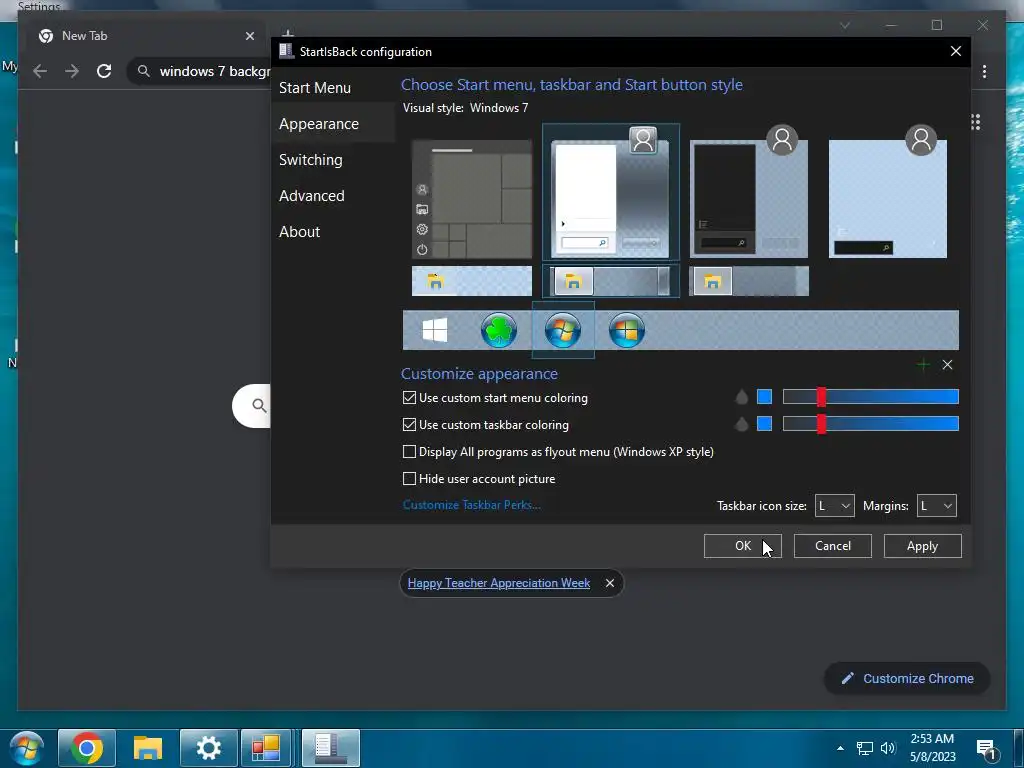The height and width of the screenshot is (768, 1024).
Task: Click StartIsBack taskbar button
Action: pos(330,748)
